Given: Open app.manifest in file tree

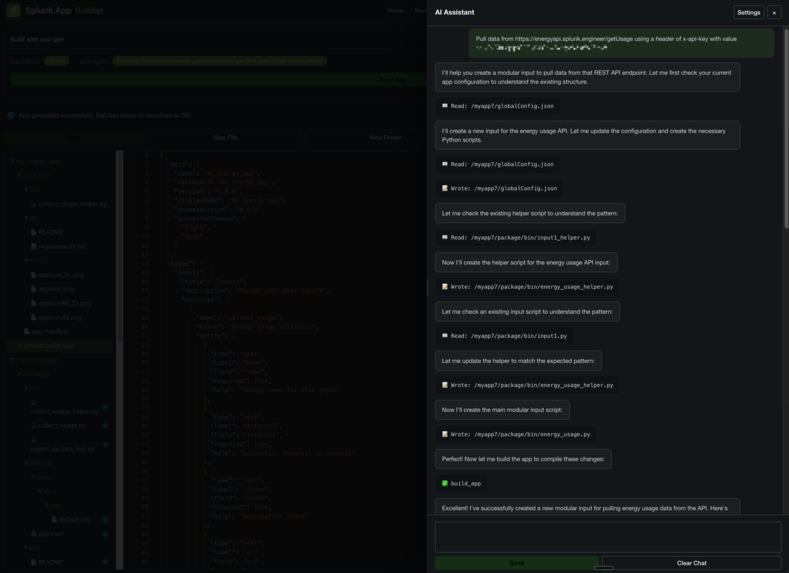Looking at the screenshot, I should [50, 331].
